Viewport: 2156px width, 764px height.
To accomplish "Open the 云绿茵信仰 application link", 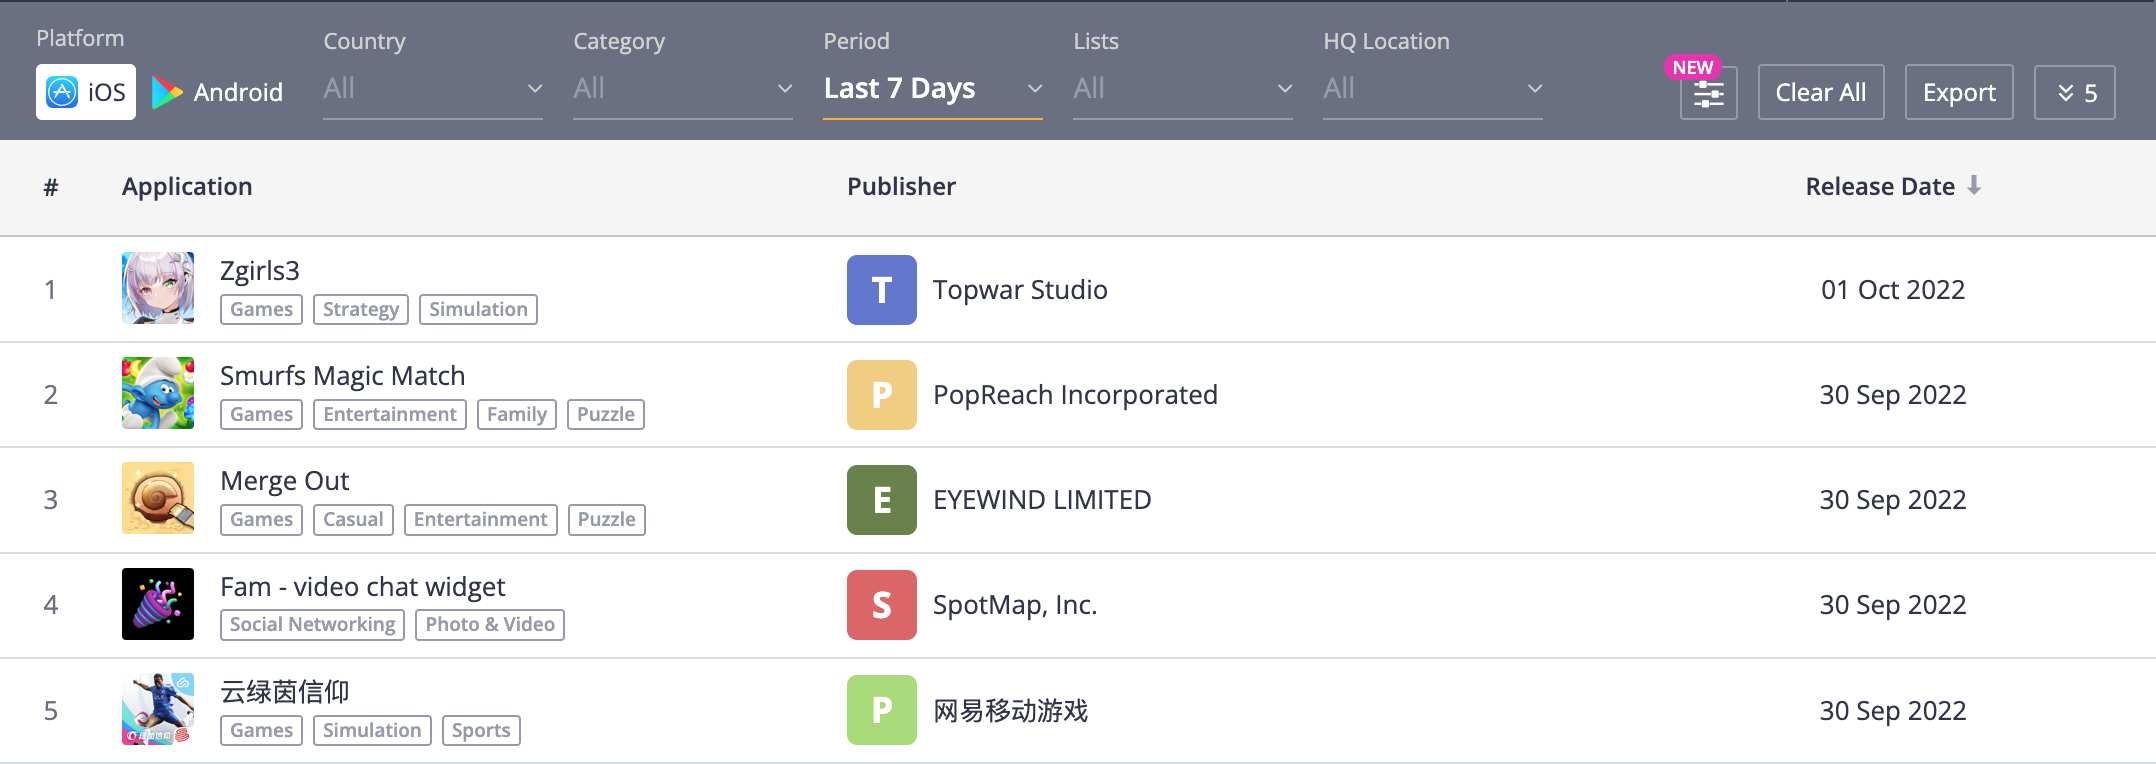I will point(285,692).
